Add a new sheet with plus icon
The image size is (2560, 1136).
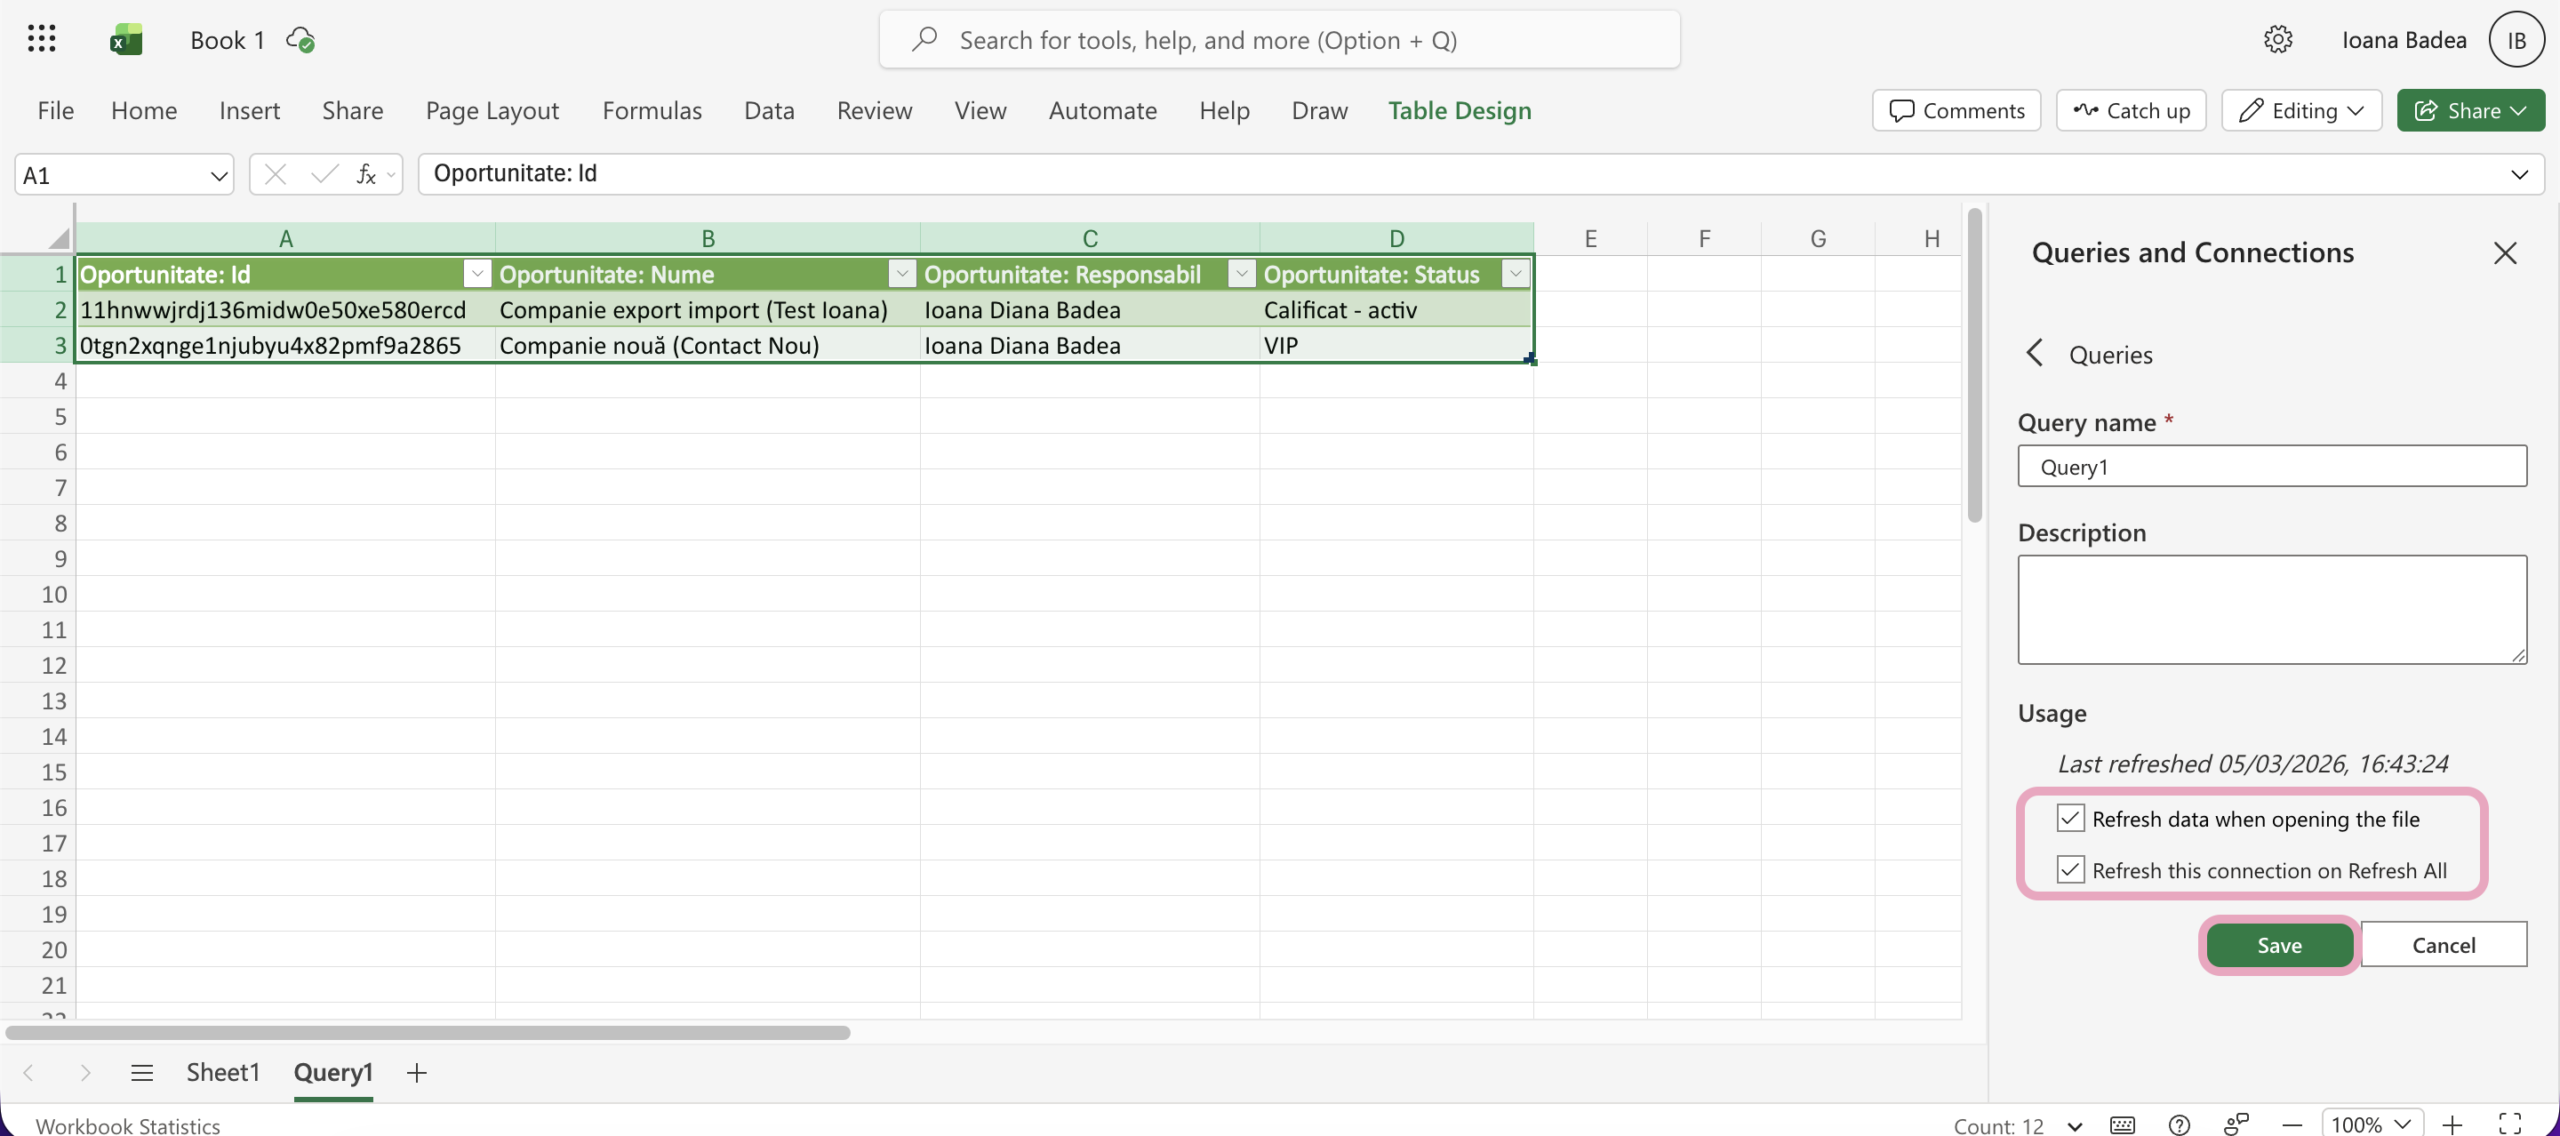417,1073
